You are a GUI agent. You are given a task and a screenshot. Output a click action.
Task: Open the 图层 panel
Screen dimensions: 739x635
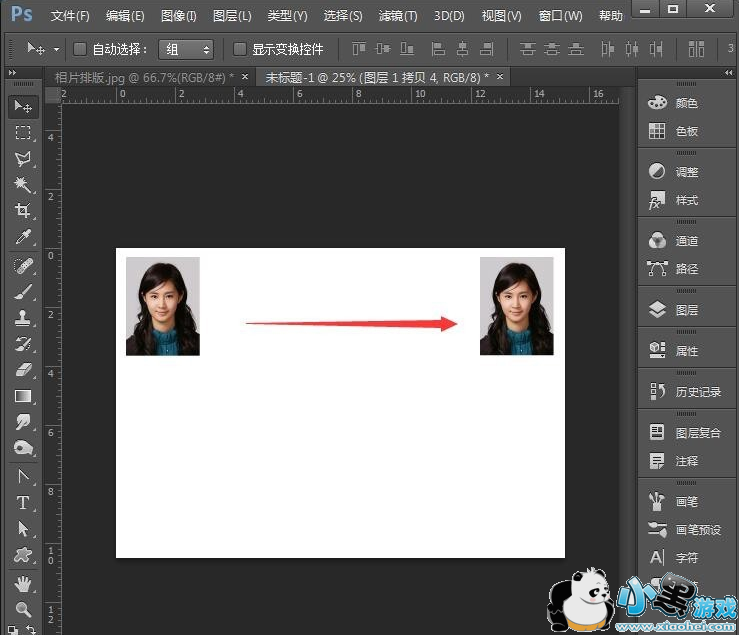(x=686, y=310)
